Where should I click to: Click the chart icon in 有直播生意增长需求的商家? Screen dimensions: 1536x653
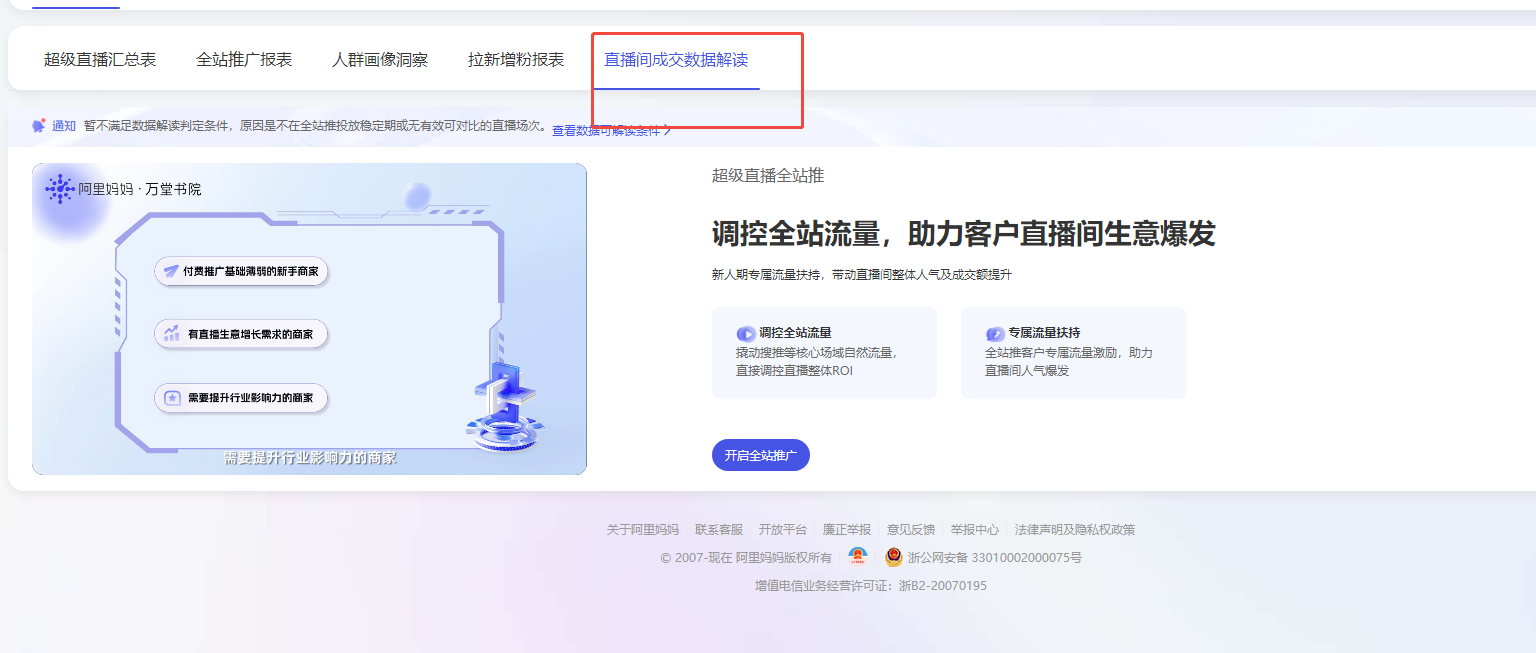click(x=172, y=334)
